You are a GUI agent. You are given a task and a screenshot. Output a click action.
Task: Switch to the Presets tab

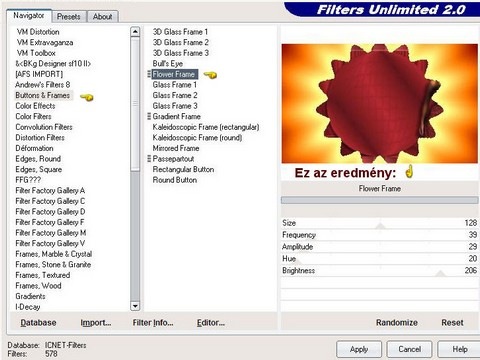click(x=69, y=17)
